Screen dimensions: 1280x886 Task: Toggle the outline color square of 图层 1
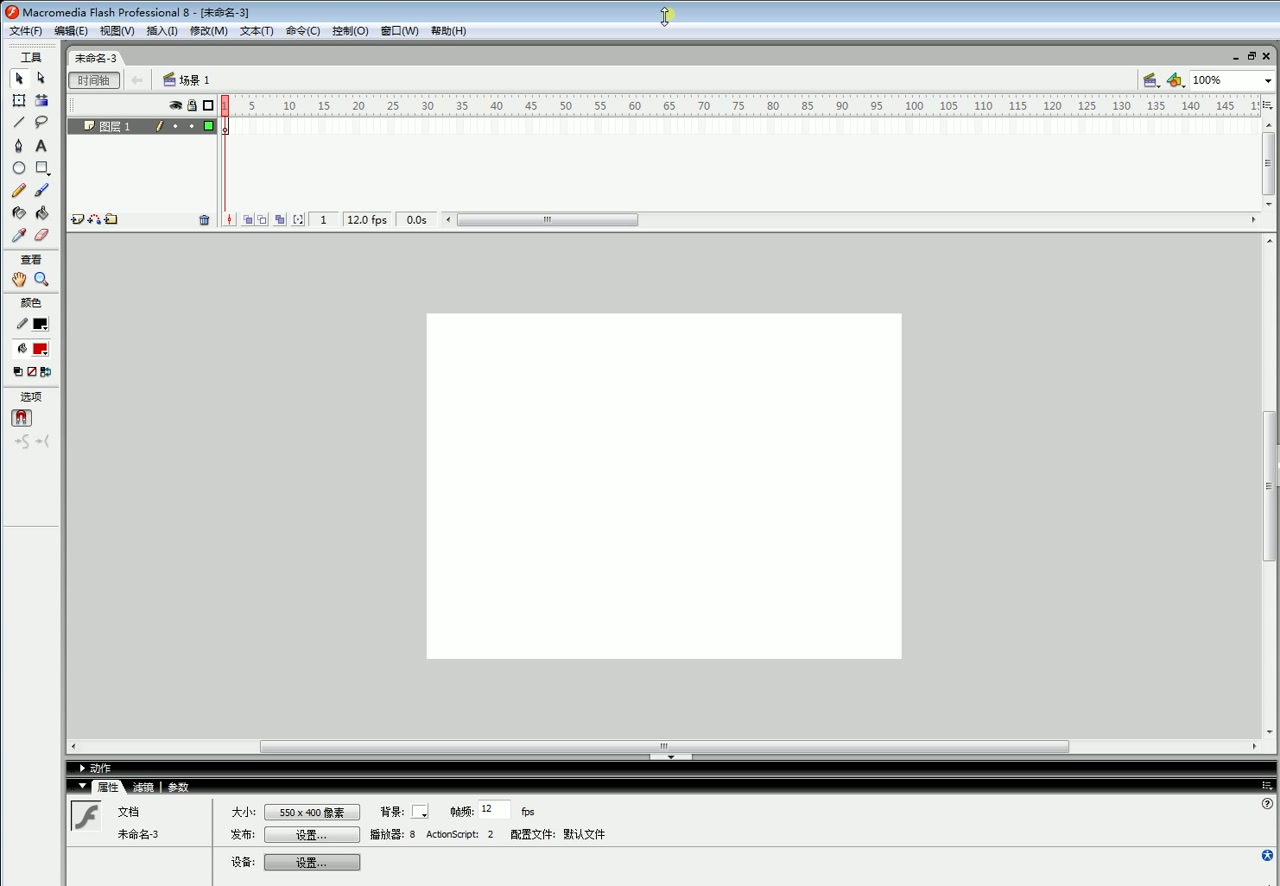[x=208, y=126]
